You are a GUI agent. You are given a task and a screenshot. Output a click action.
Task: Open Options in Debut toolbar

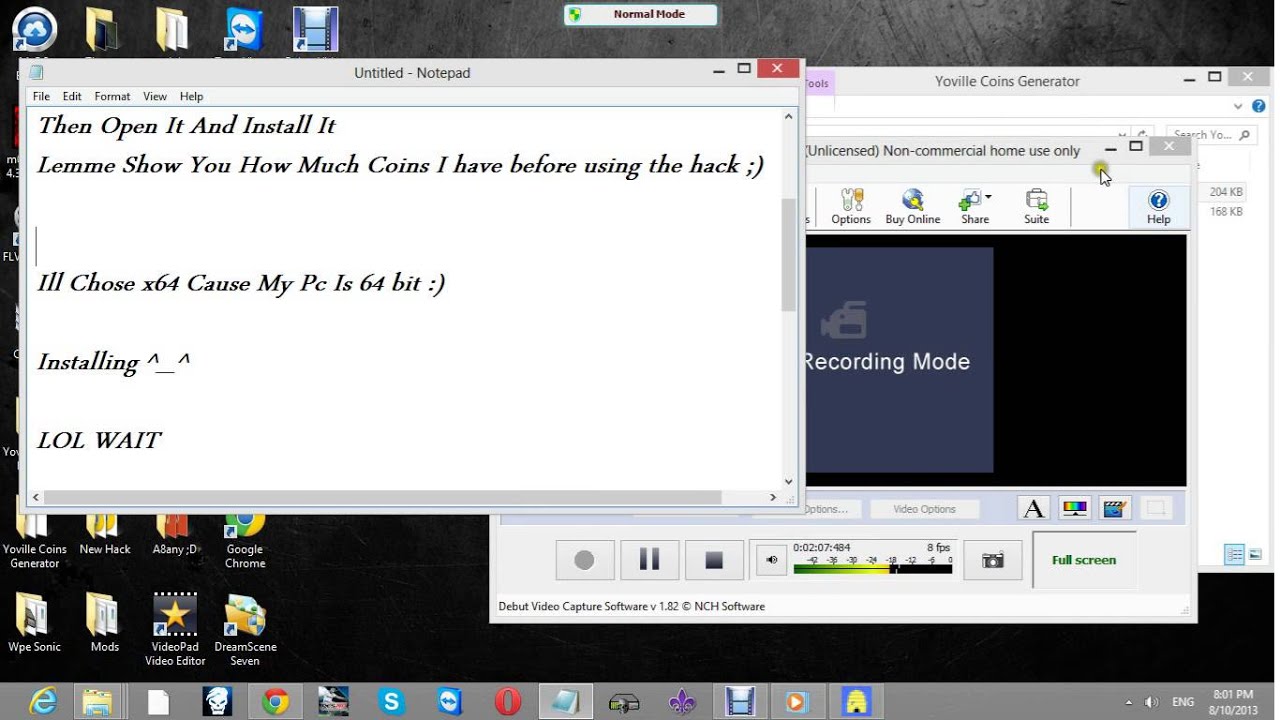click(x=851, y=207)
